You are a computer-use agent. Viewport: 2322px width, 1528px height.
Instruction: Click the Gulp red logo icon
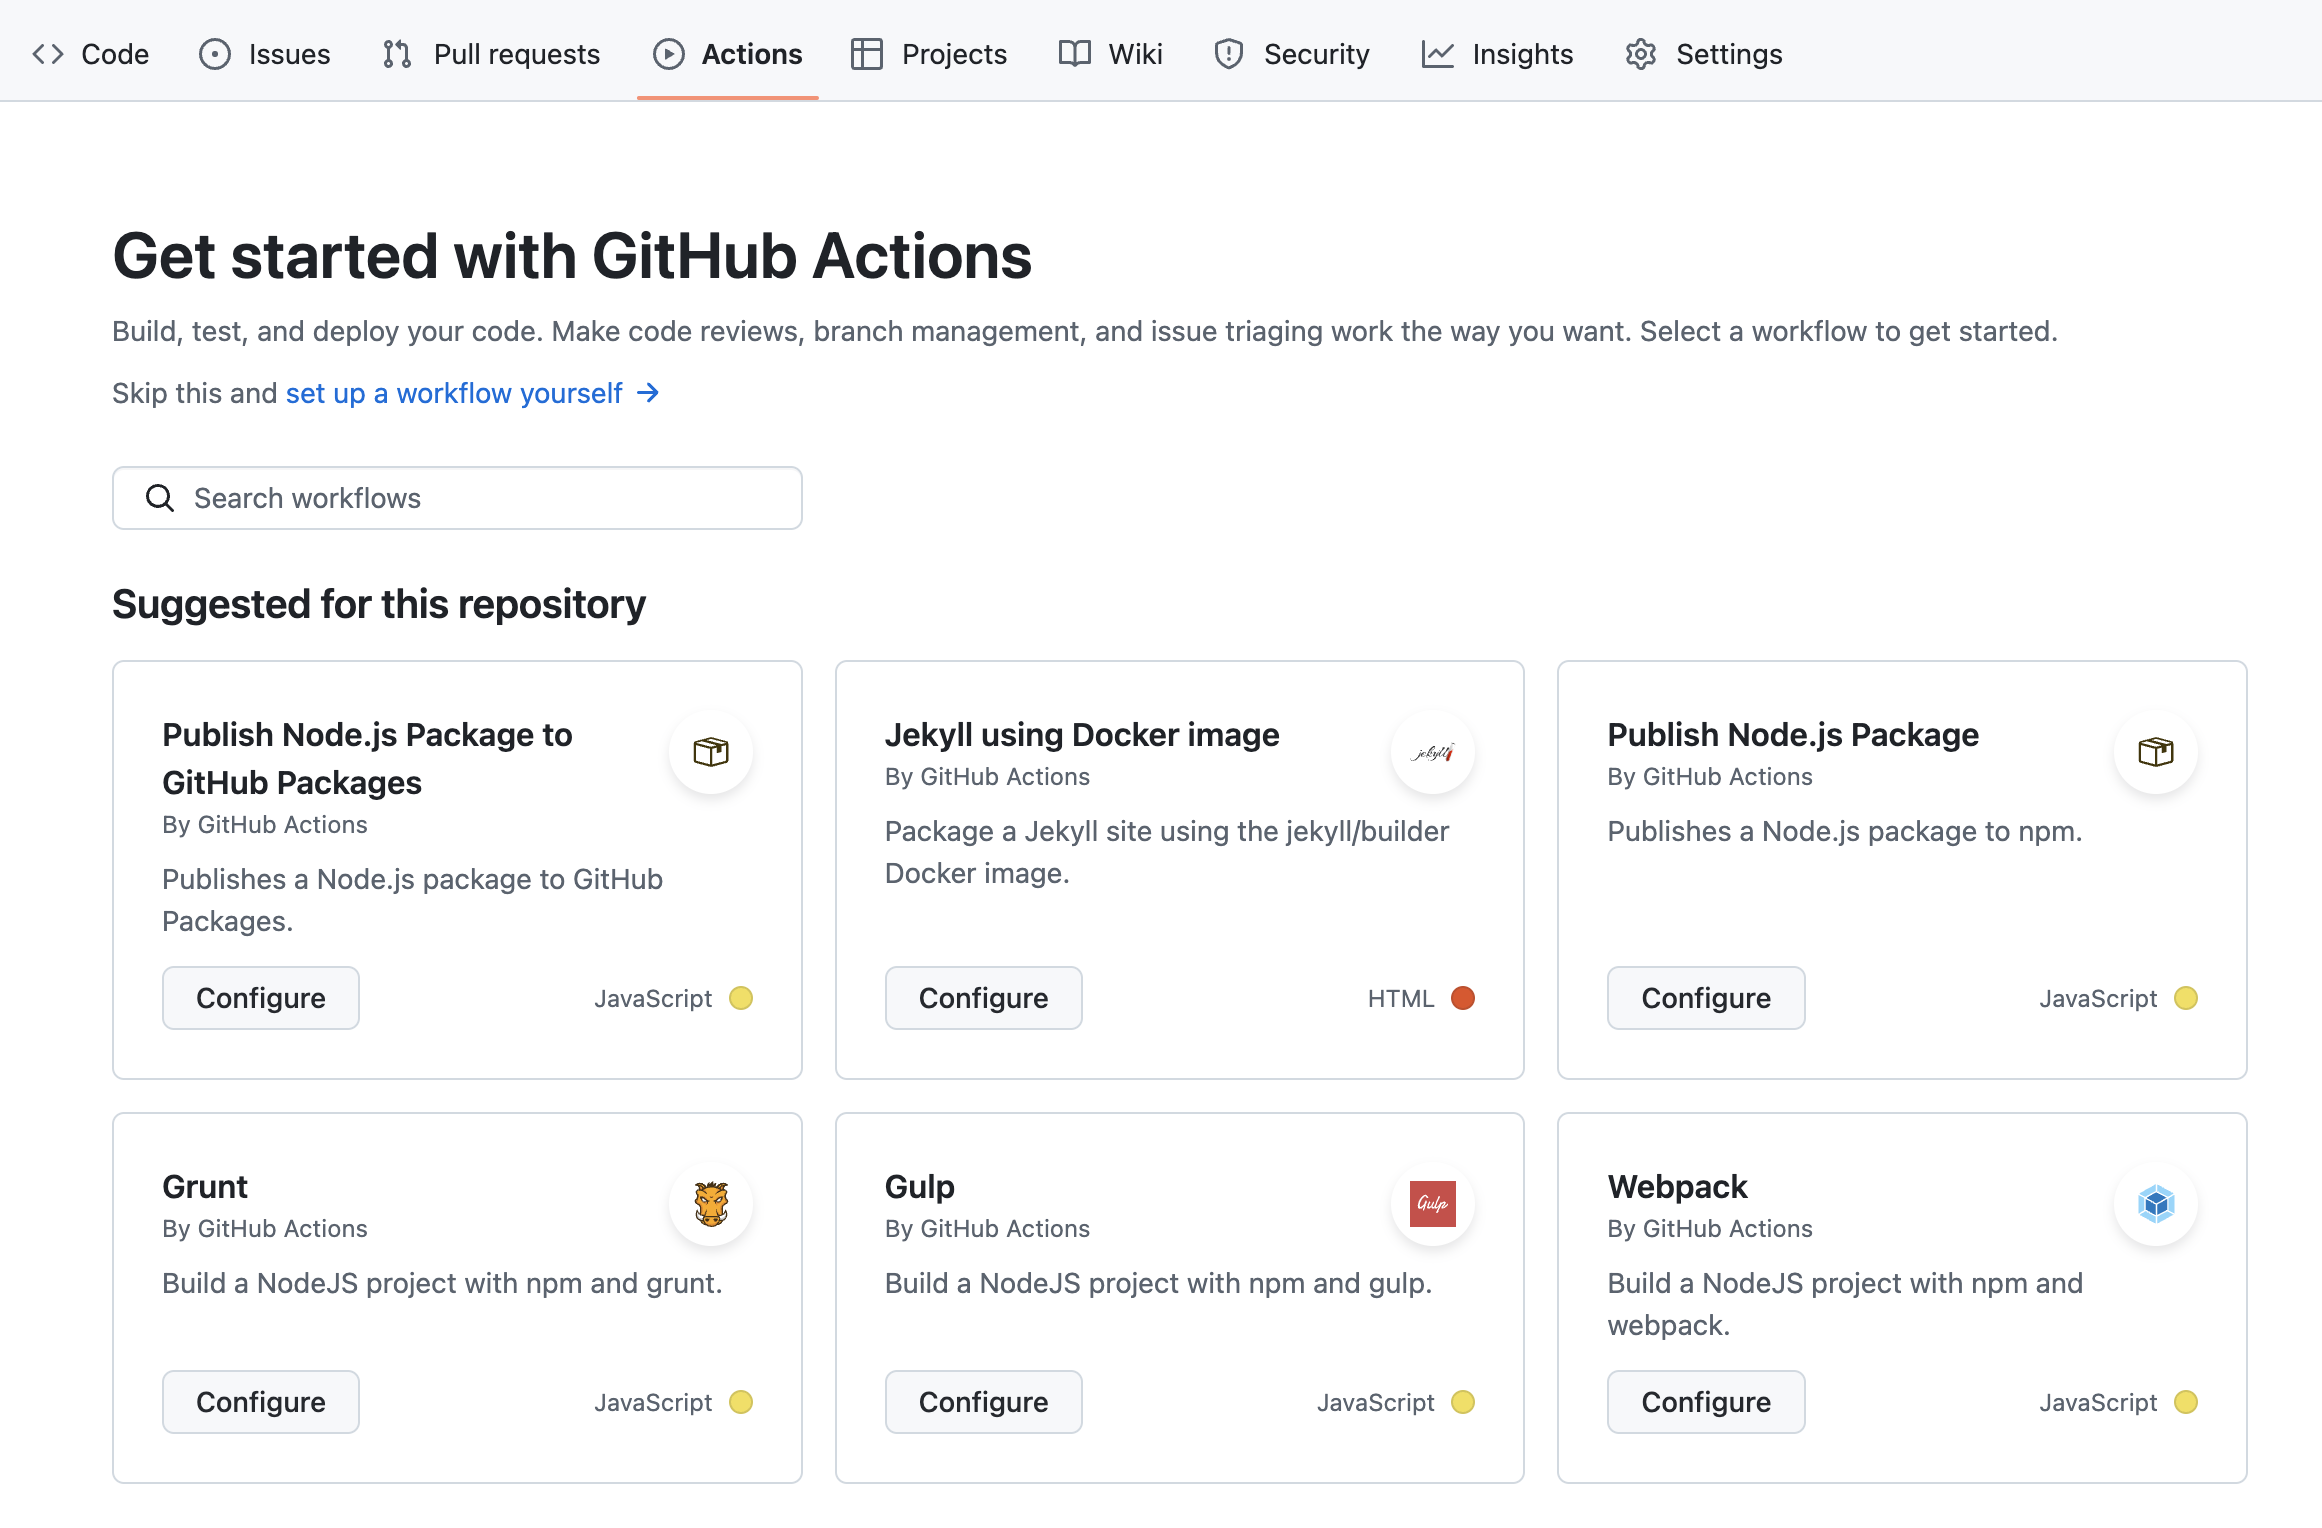point(1432,1203)
